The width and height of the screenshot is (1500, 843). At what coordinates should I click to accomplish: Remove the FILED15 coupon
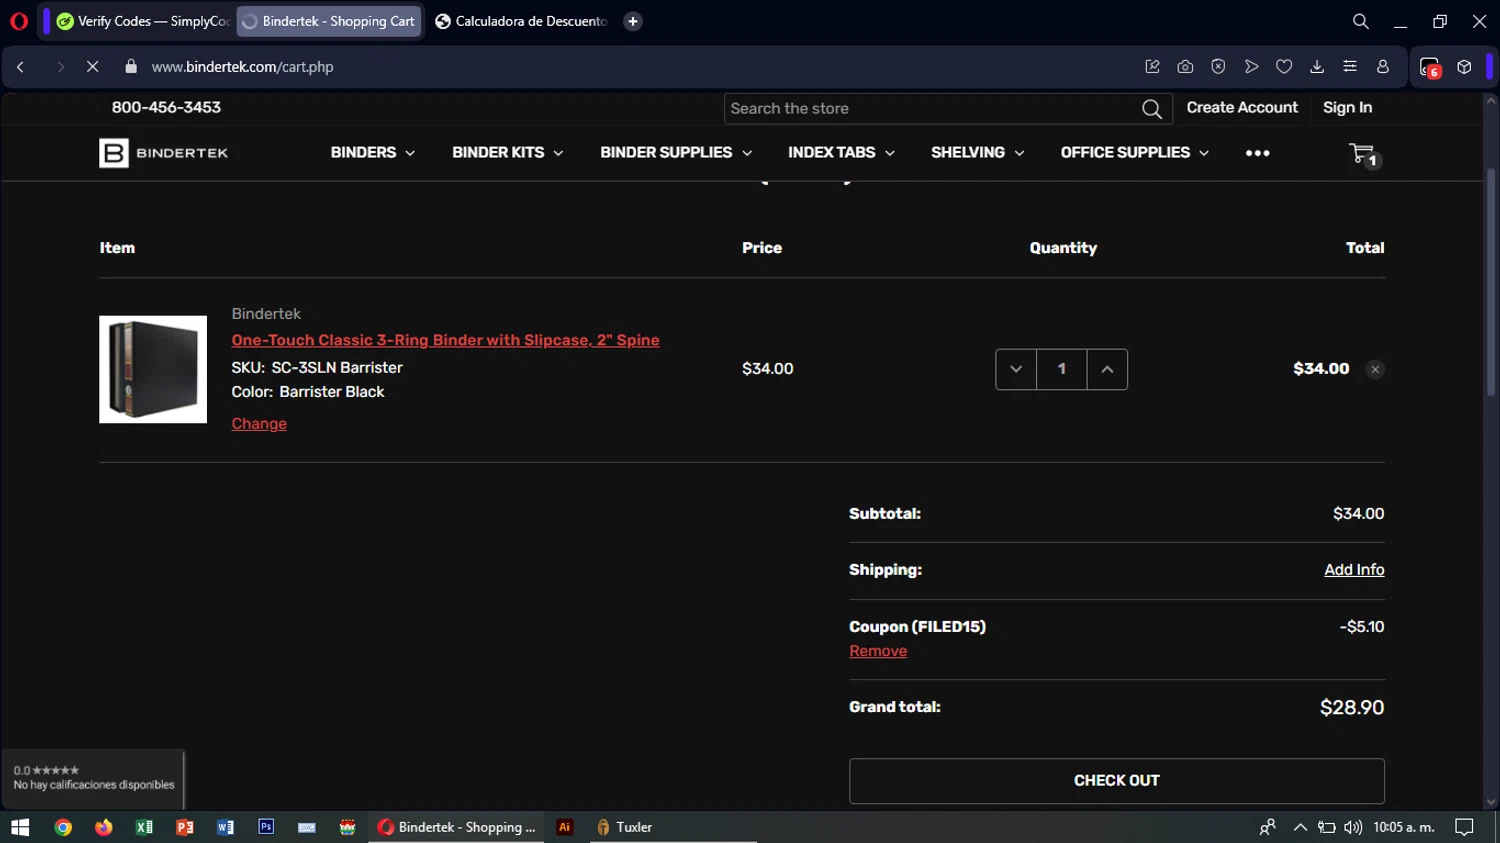[x=878, y=651]
